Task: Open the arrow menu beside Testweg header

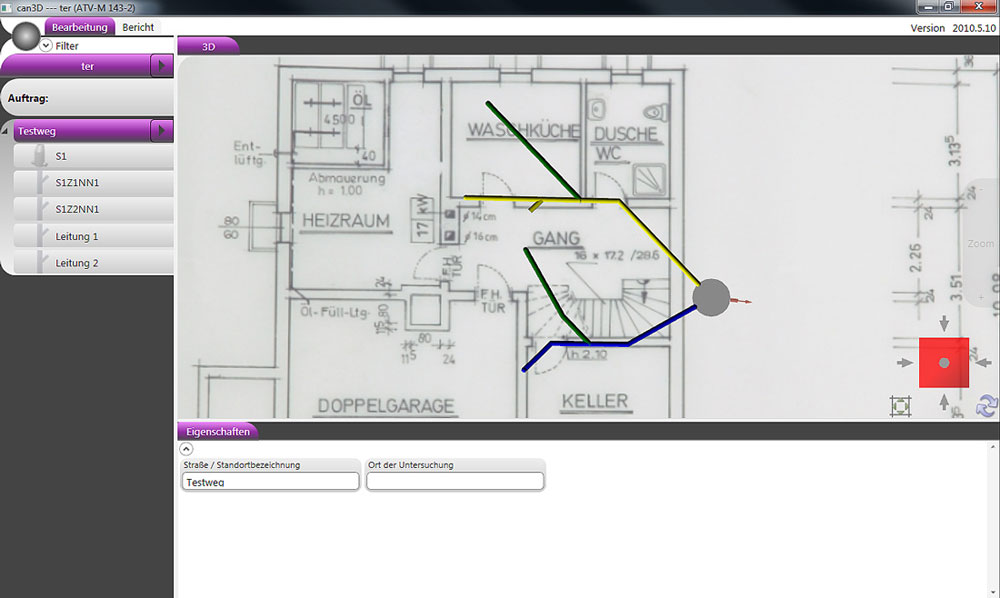Action: 162,130
